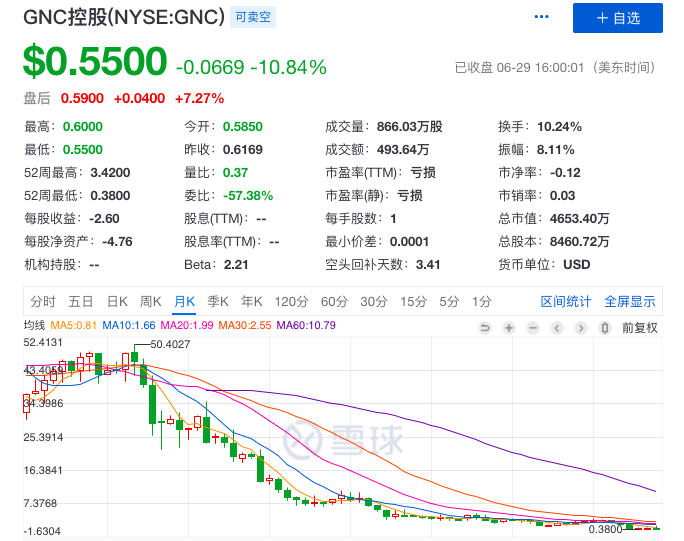Image resolution: width=684 pixels, height=541 pixels.
Task: Open the three-dot more options menu
Action: [541, 17]
